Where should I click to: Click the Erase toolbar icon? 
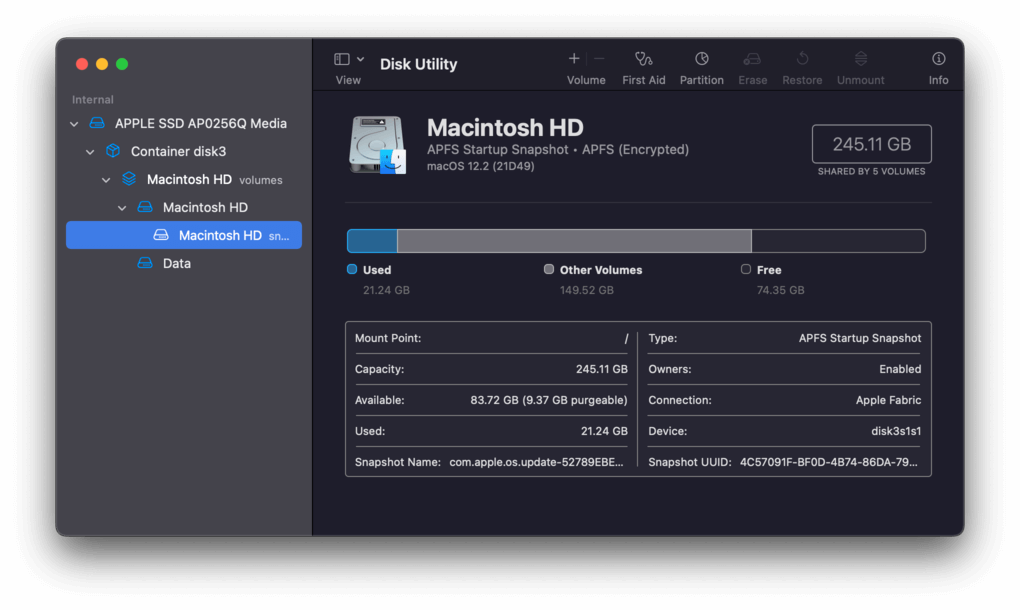[752, 59]
